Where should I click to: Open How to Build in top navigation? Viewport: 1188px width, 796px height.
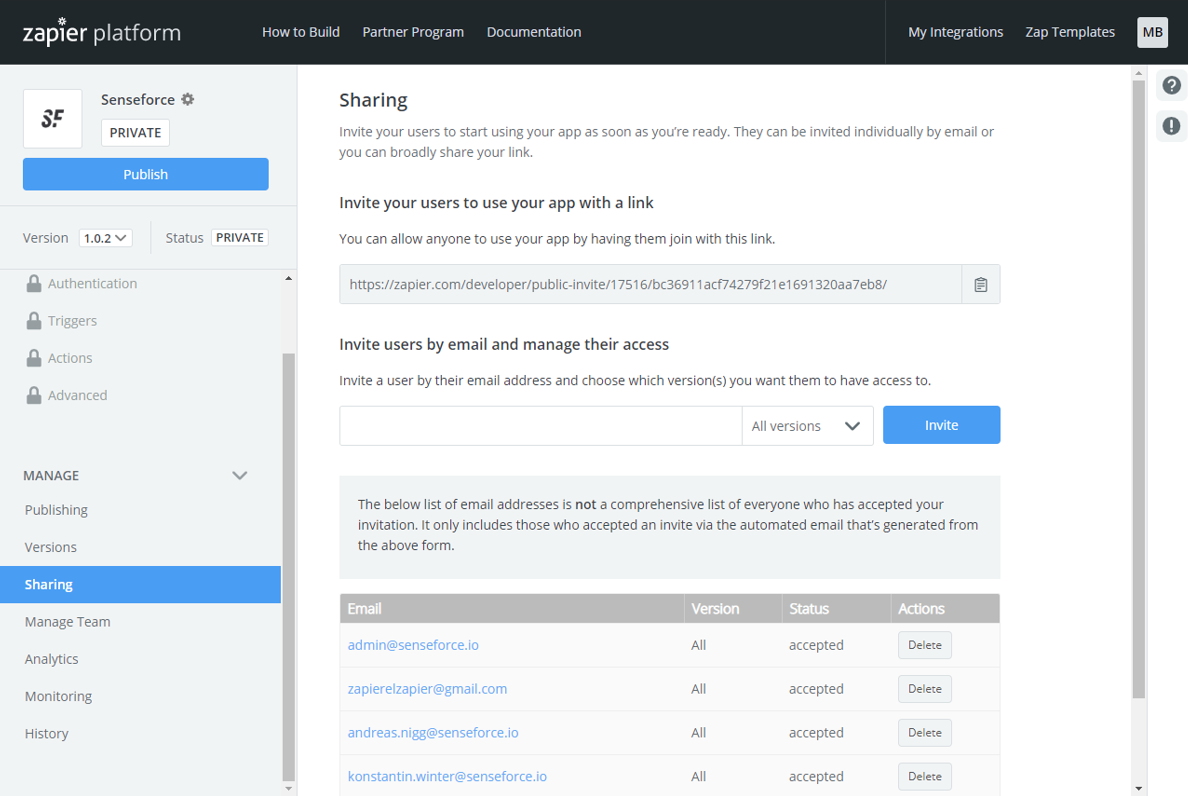301,32
